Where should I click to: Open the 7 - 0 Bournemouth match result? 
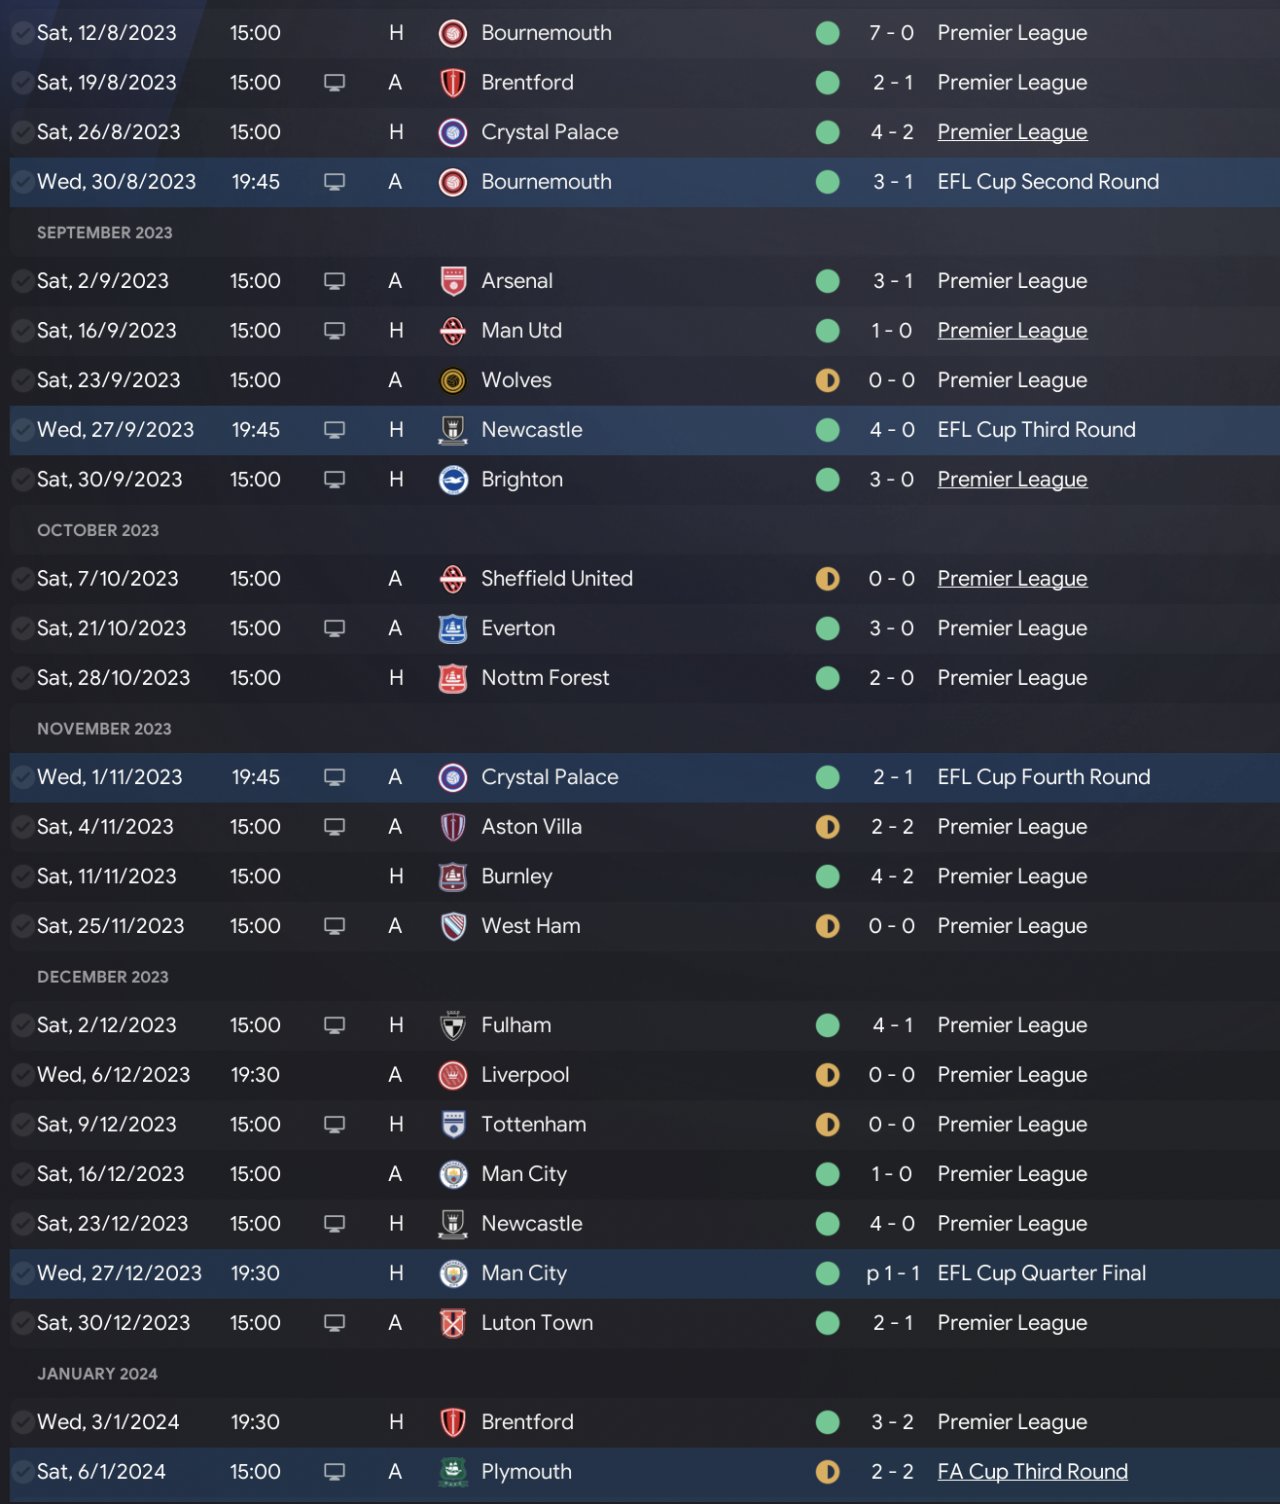(891, 33)
